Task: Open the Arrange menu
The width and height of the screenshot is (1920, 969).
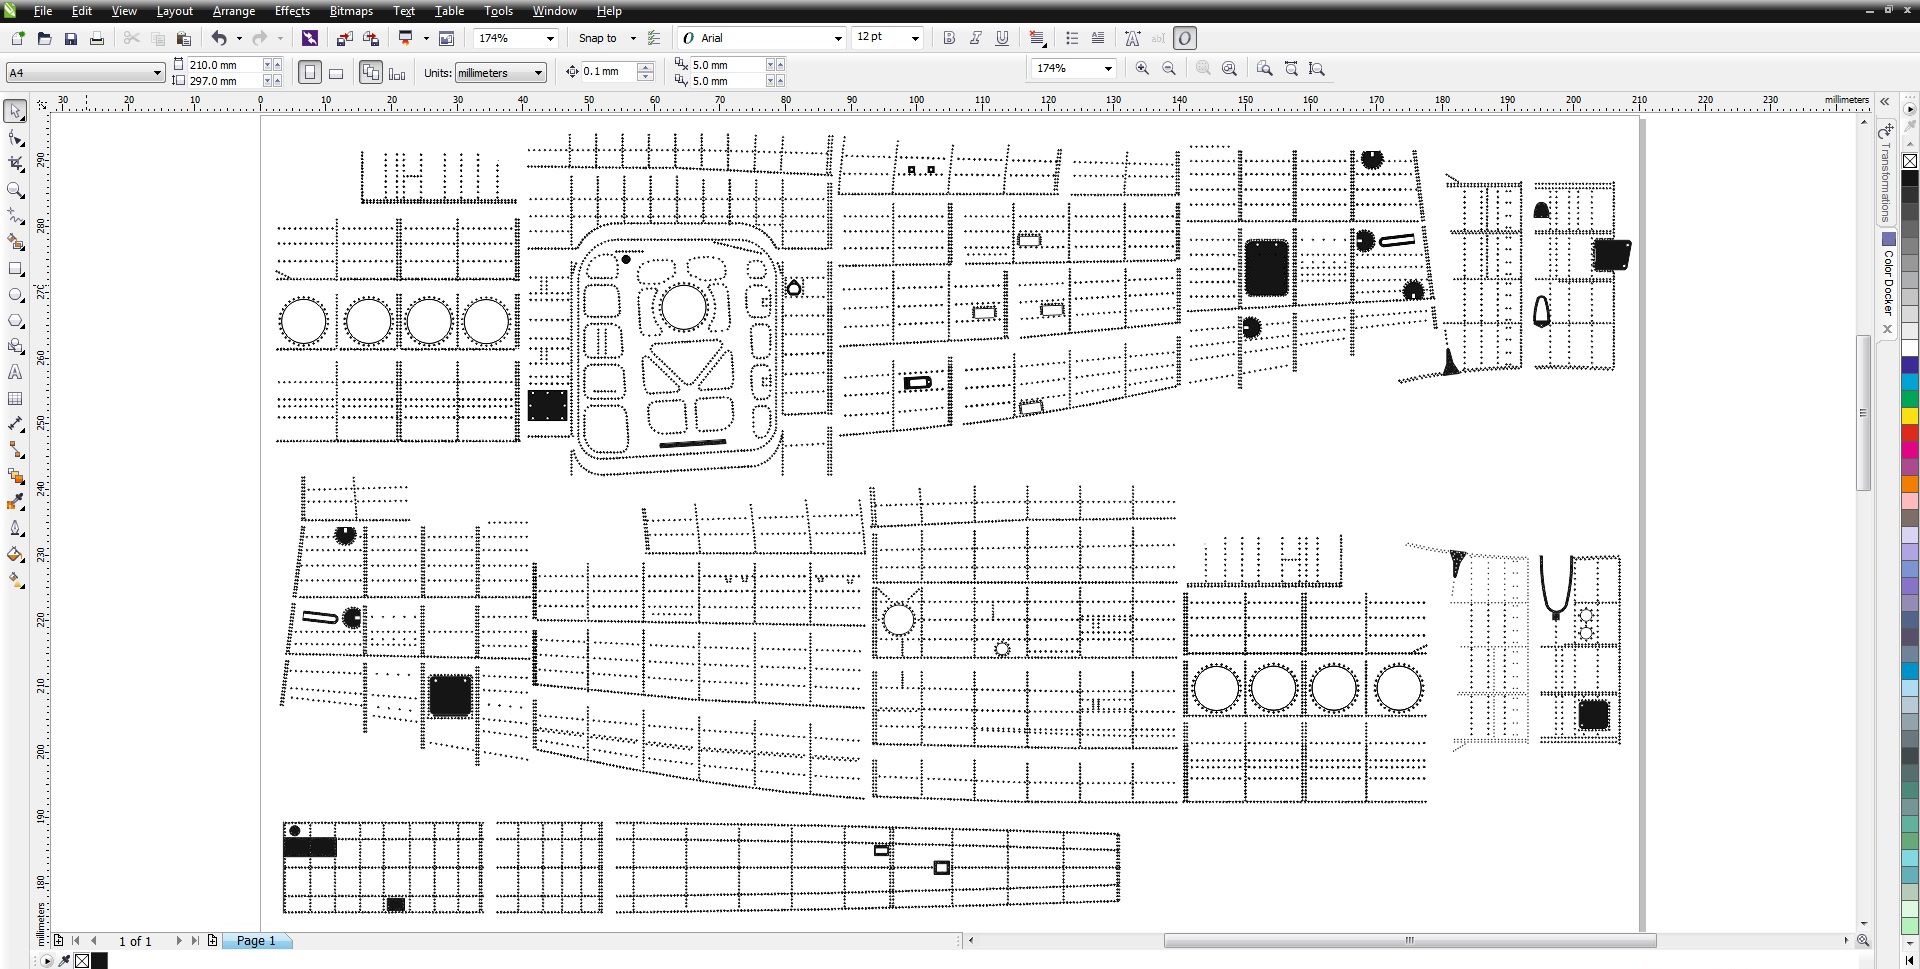Action: tap(233, 11)
